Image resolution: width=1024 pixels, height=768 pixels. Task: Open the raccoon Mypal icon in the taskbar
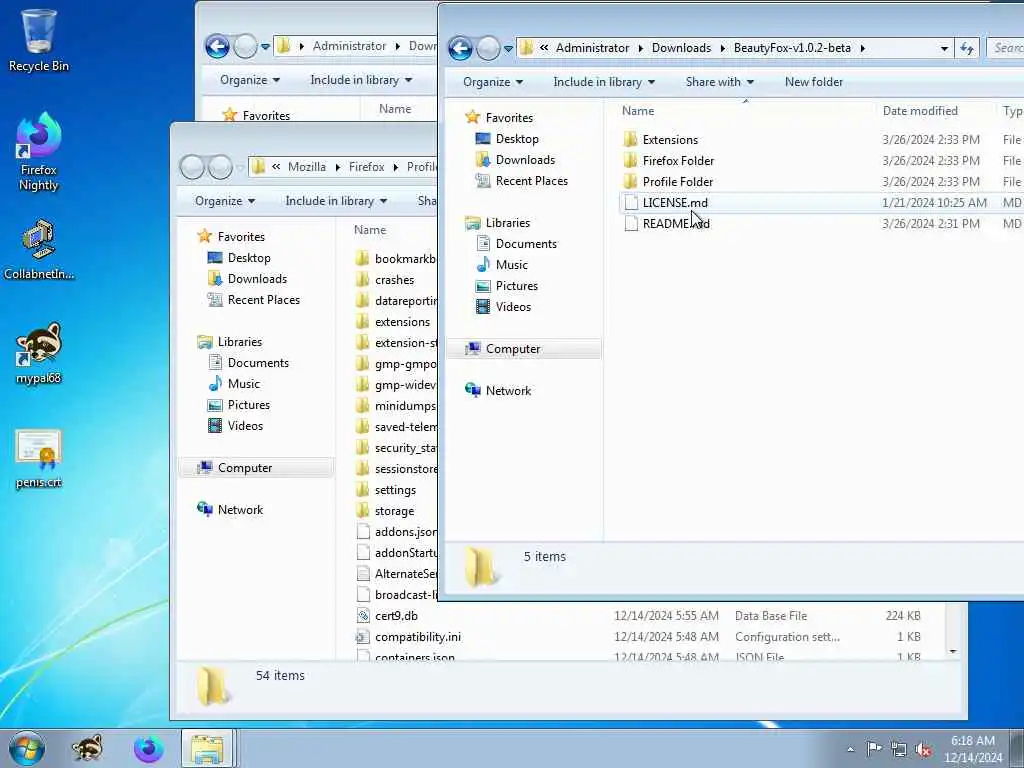(x=87, y=748)
